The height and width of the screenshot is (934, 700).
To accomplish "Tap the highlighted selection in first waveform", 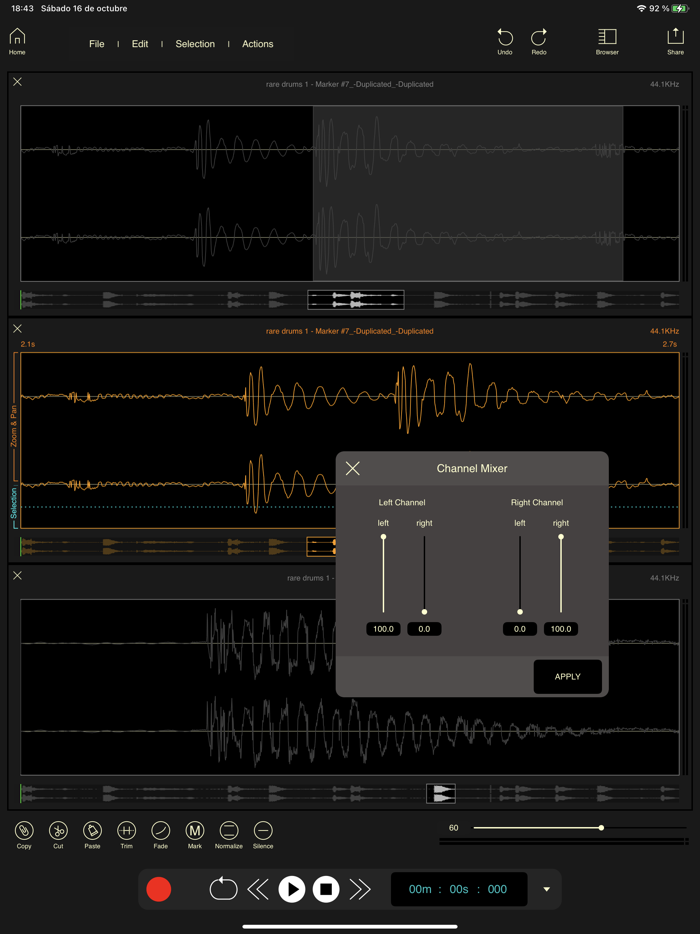I will (x=468, y=194).
